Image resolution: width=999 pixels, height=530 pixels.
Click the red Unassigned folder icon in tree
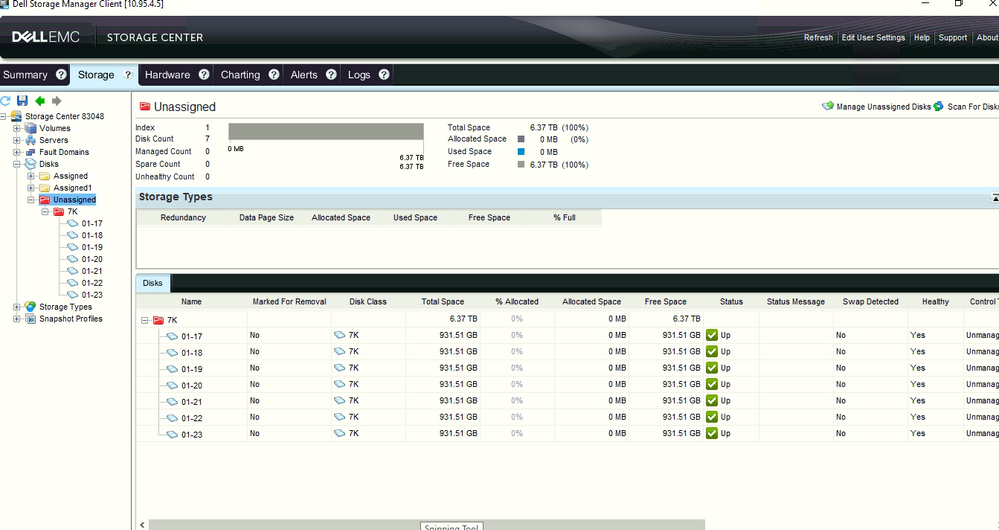[45, 200]
